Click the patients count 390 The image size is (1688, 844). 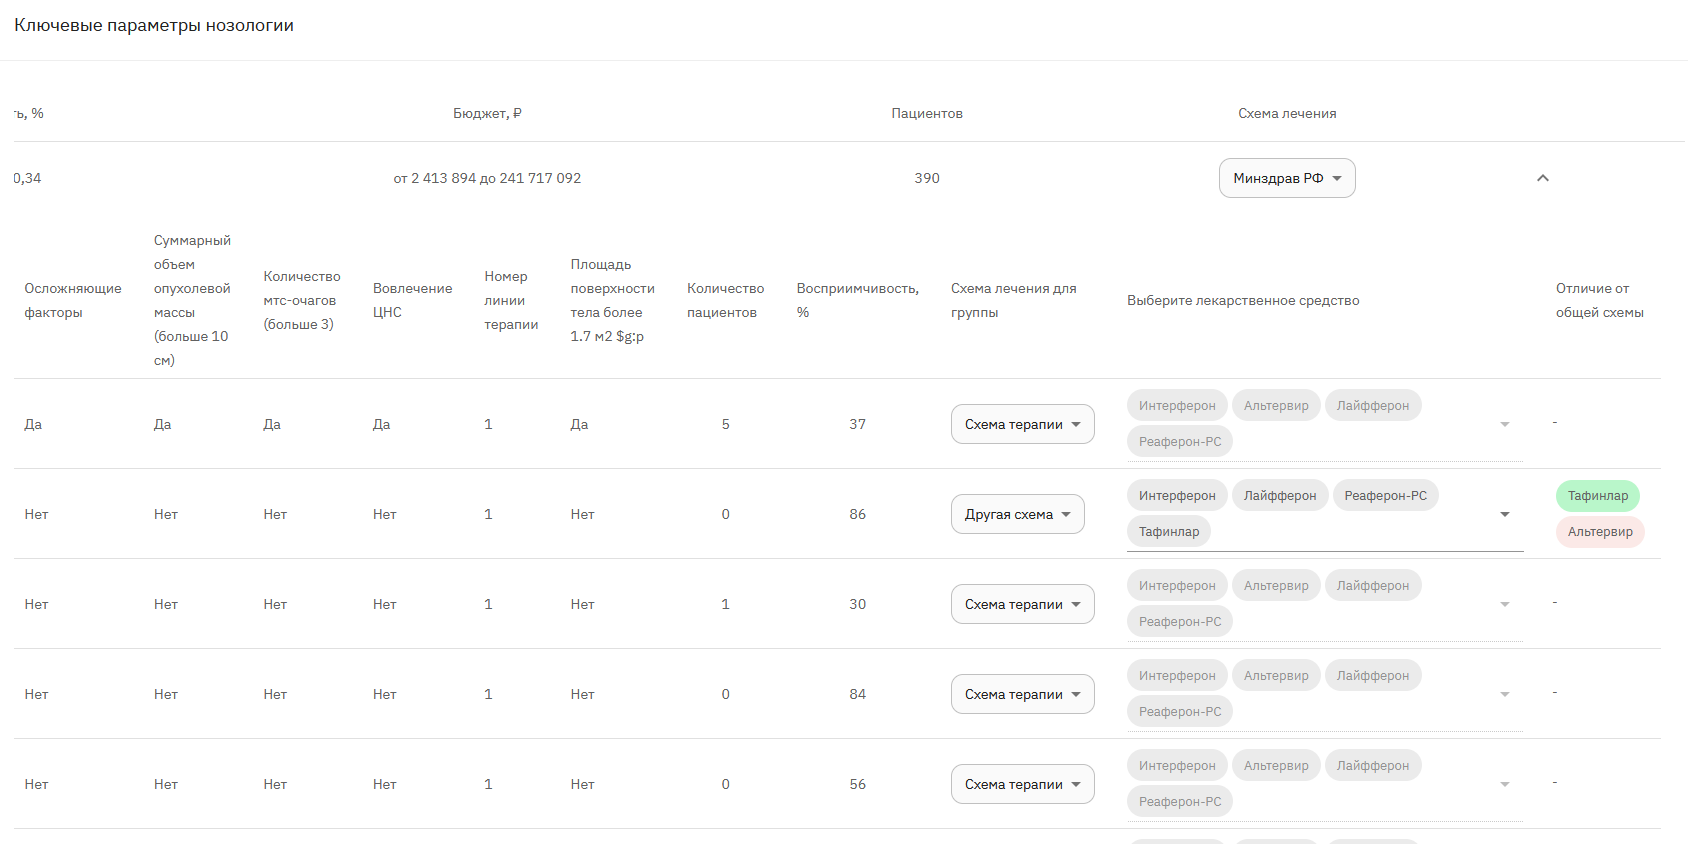(x=927, y=178)
